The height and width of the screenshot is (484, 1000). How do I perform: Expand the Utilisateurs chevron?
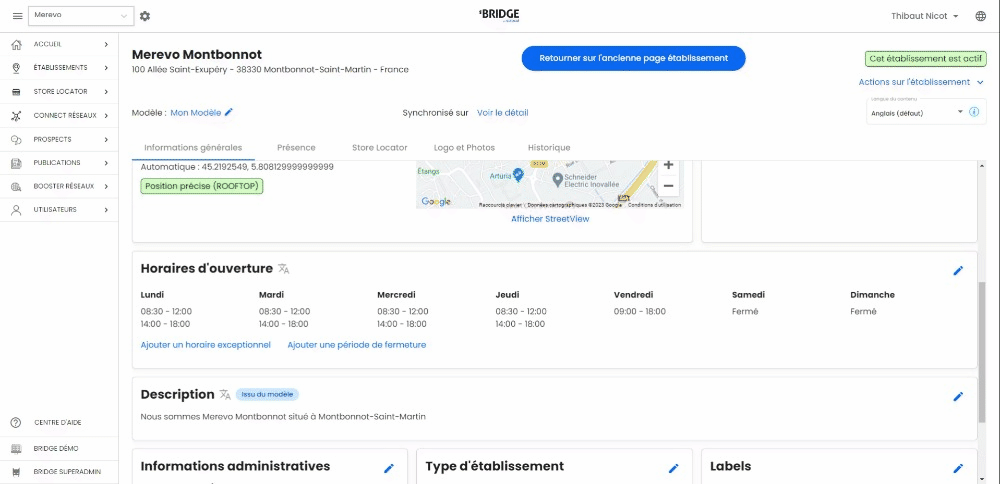click(107, 210)
